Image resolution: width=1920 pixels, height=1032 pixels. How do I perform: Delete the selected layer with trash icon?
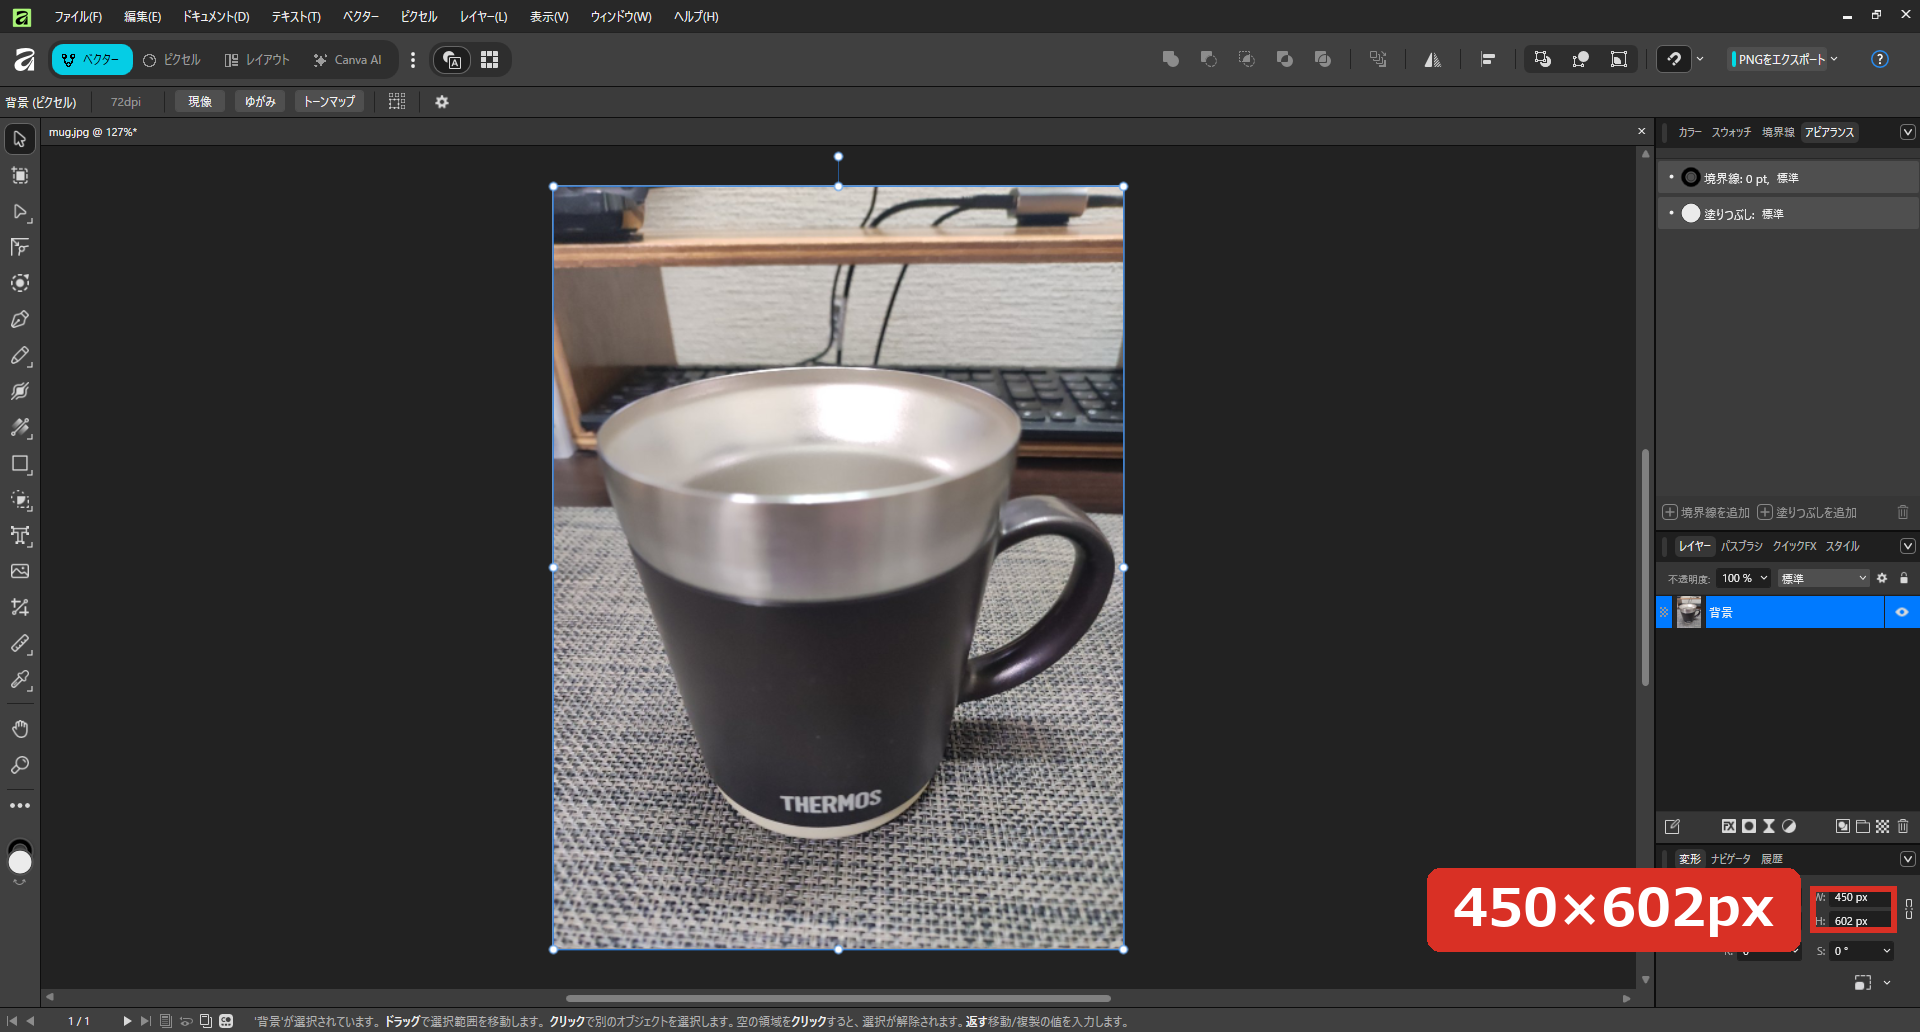[x=1903, y=826]
